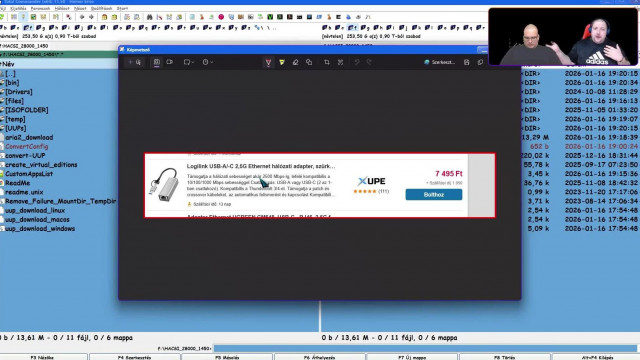The height and width of the screenshot is (360, 640).
Task: Open the snip shape dropdown
Action: 189,62
